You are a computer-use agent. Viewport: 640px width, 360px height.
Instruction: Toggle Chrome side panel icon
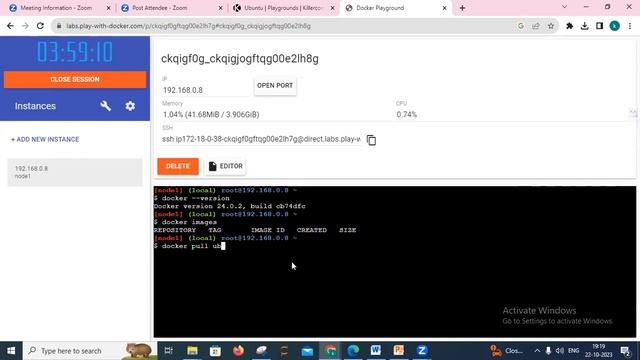click(x=599, y=26)
